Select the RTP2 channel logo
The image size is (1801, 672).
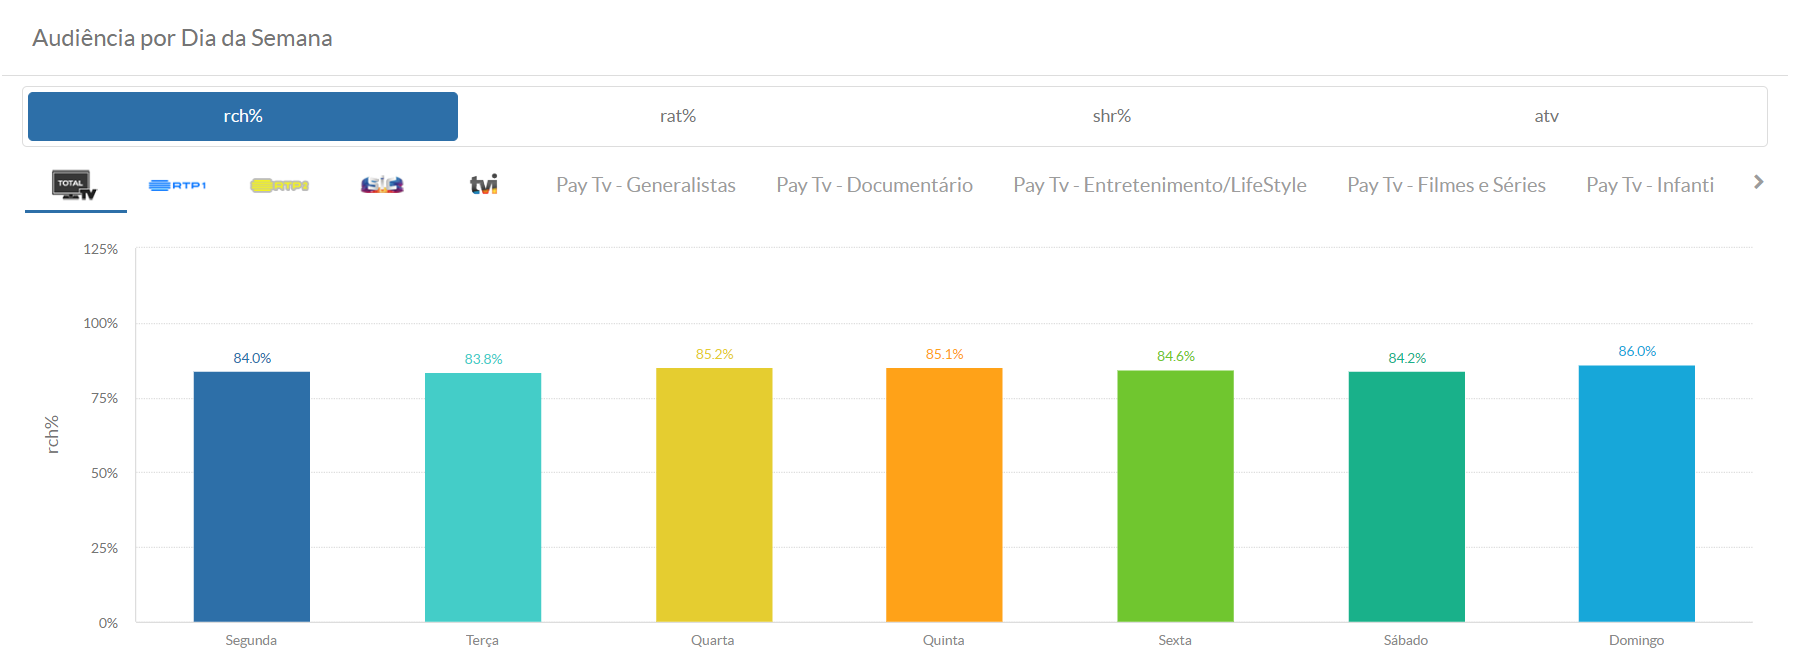tap(279, 185)
